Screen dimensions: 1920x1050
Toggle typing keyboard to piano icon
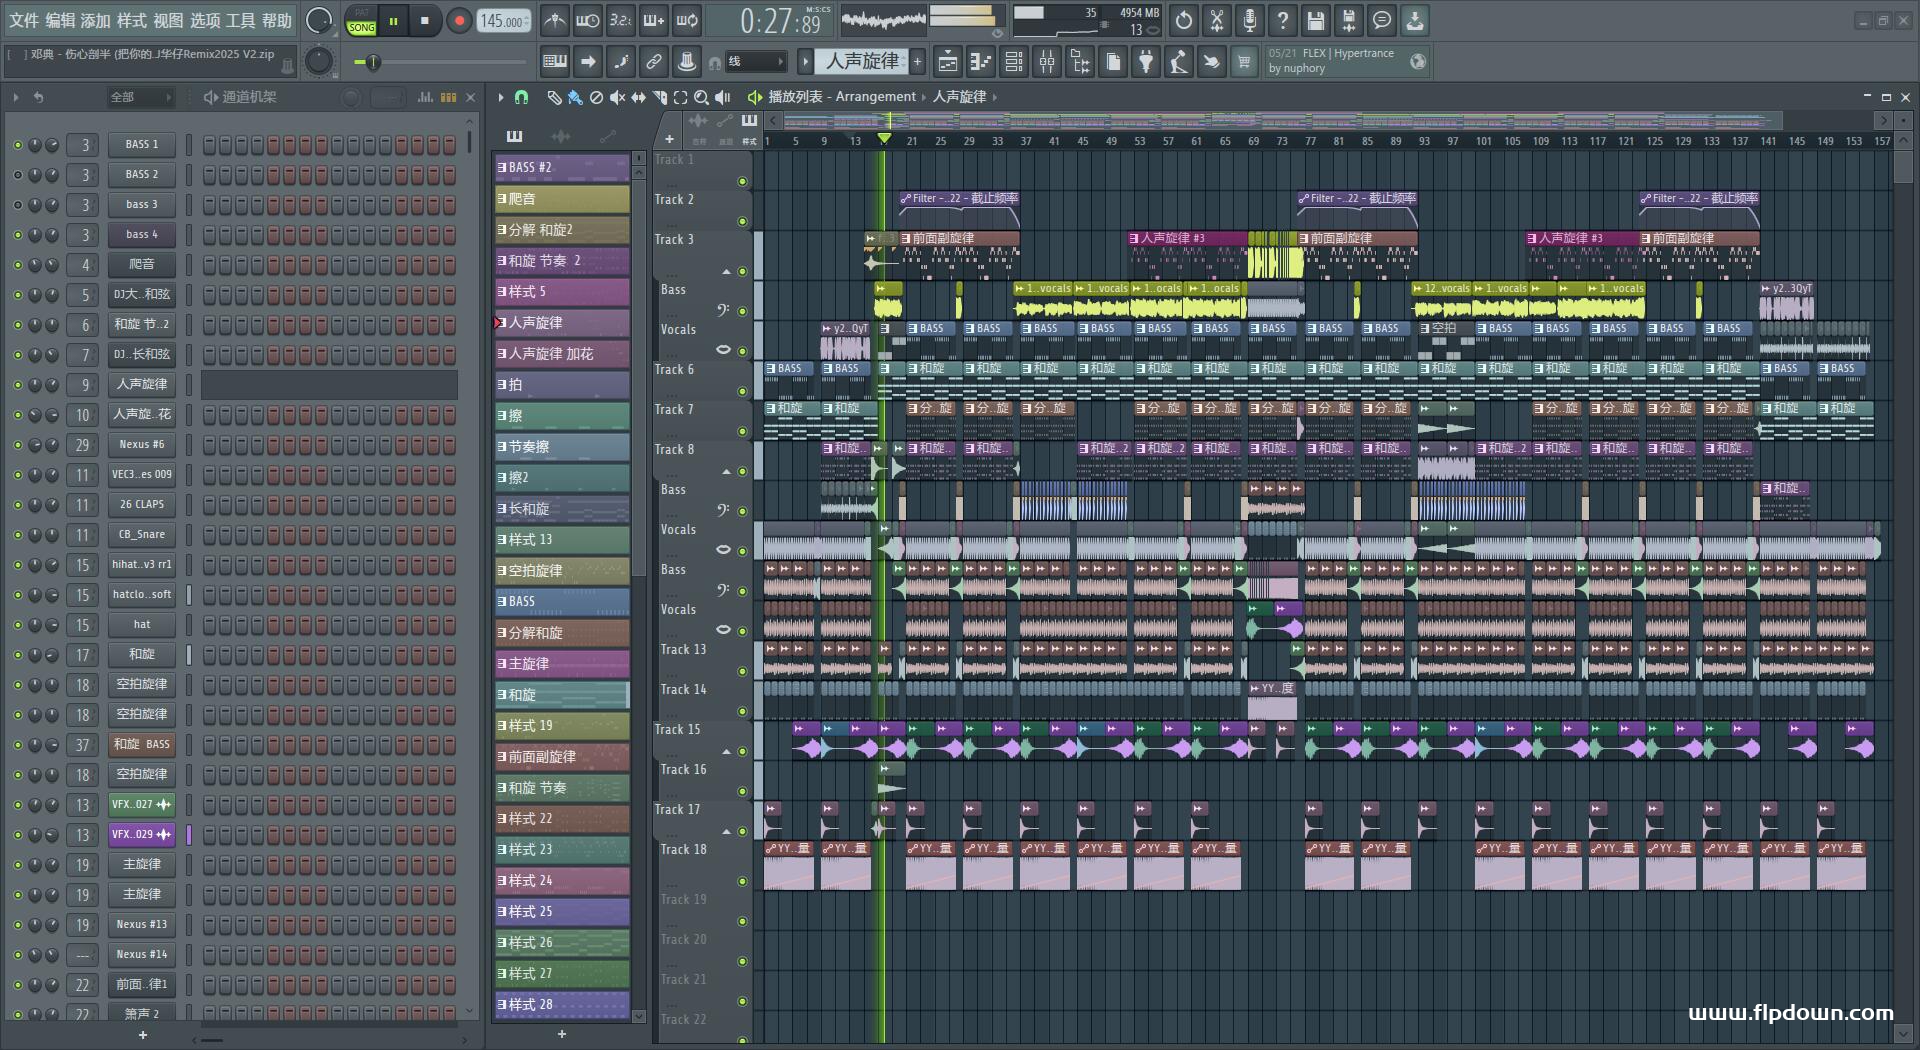point(555,62)
